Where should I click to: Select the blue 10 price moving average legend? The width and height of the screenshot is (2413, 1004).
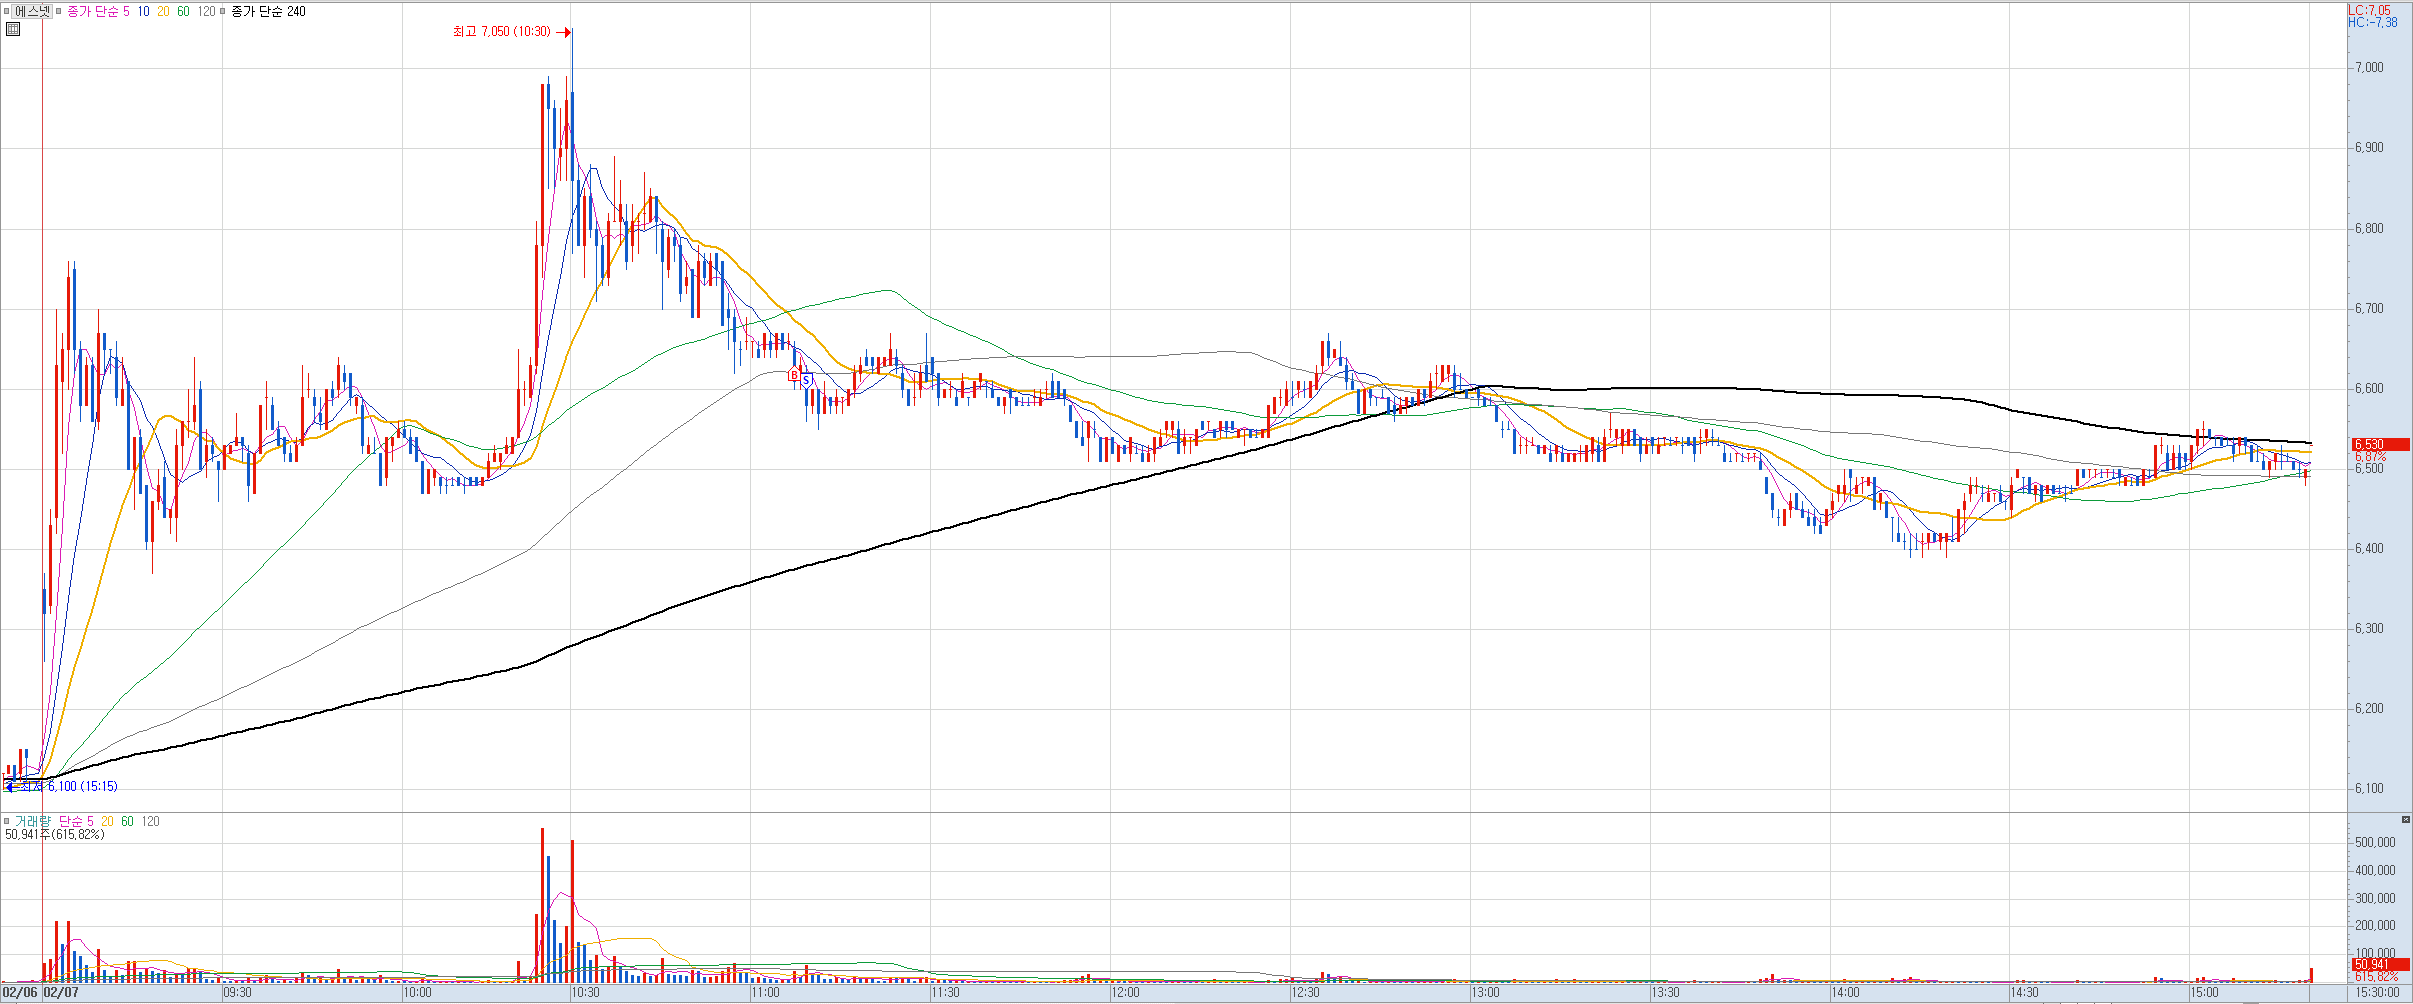click(x=144, y=11)
